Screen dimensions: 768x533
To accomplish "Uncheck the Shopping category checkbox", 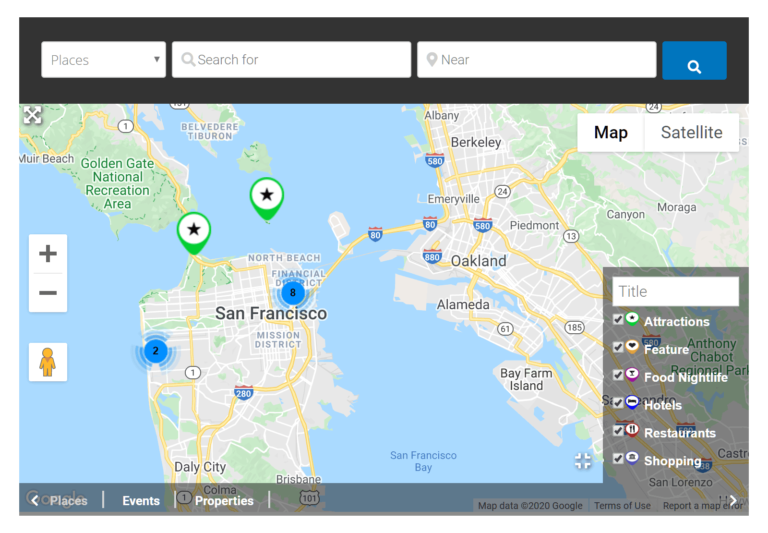I will click(x=618, y=459).
